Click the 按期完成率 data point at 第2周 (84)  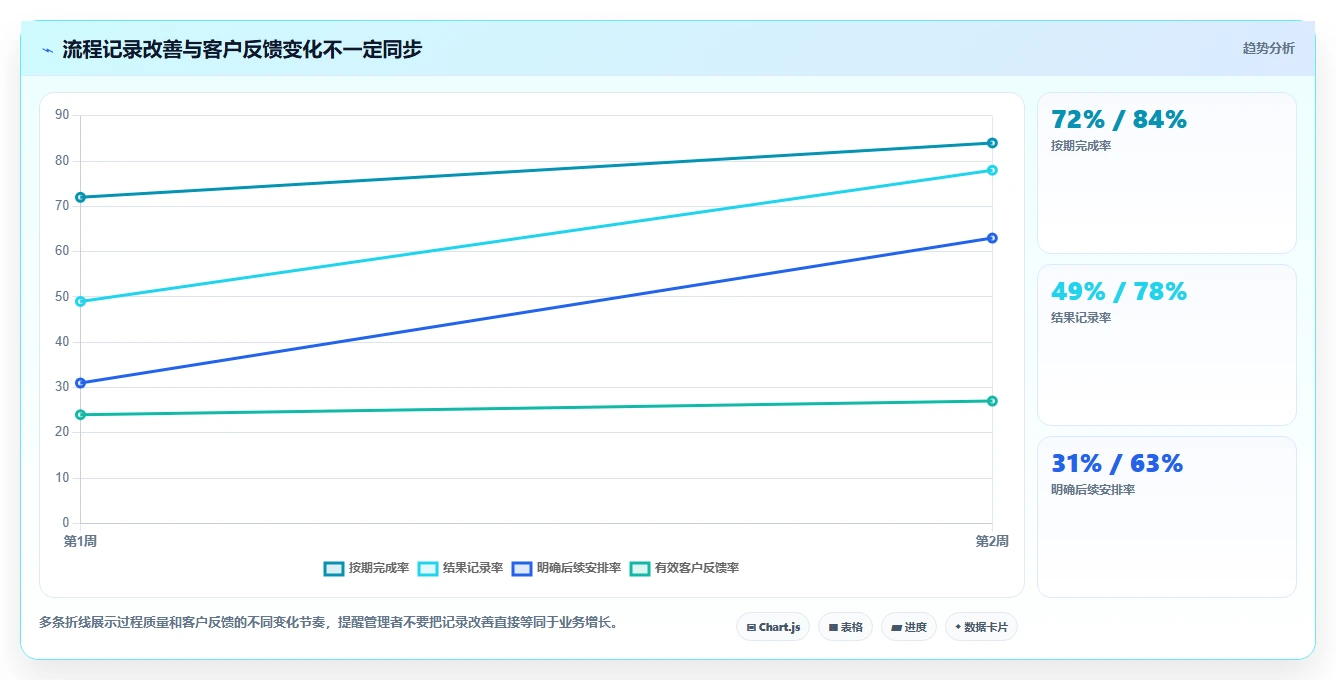(992, 143)
